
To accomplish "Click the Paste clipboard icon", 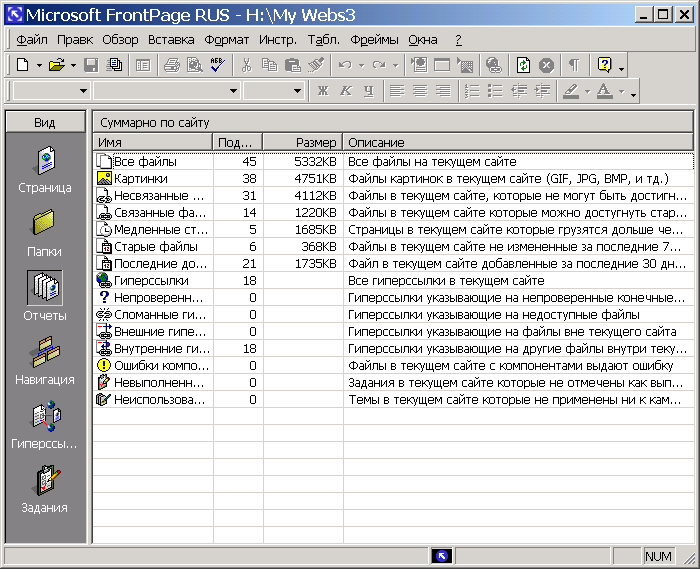I will click(292, 65).
